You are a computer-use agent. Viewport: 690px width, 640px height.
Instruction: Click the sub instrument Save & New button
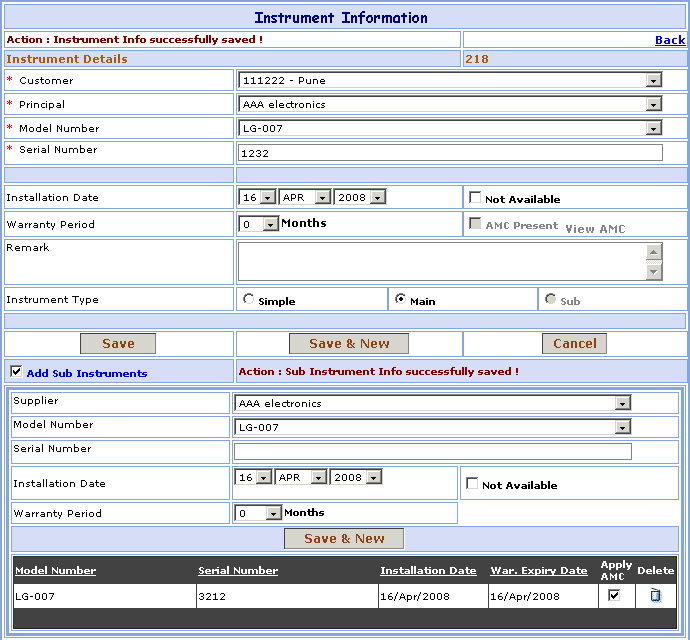pos(343,538)
